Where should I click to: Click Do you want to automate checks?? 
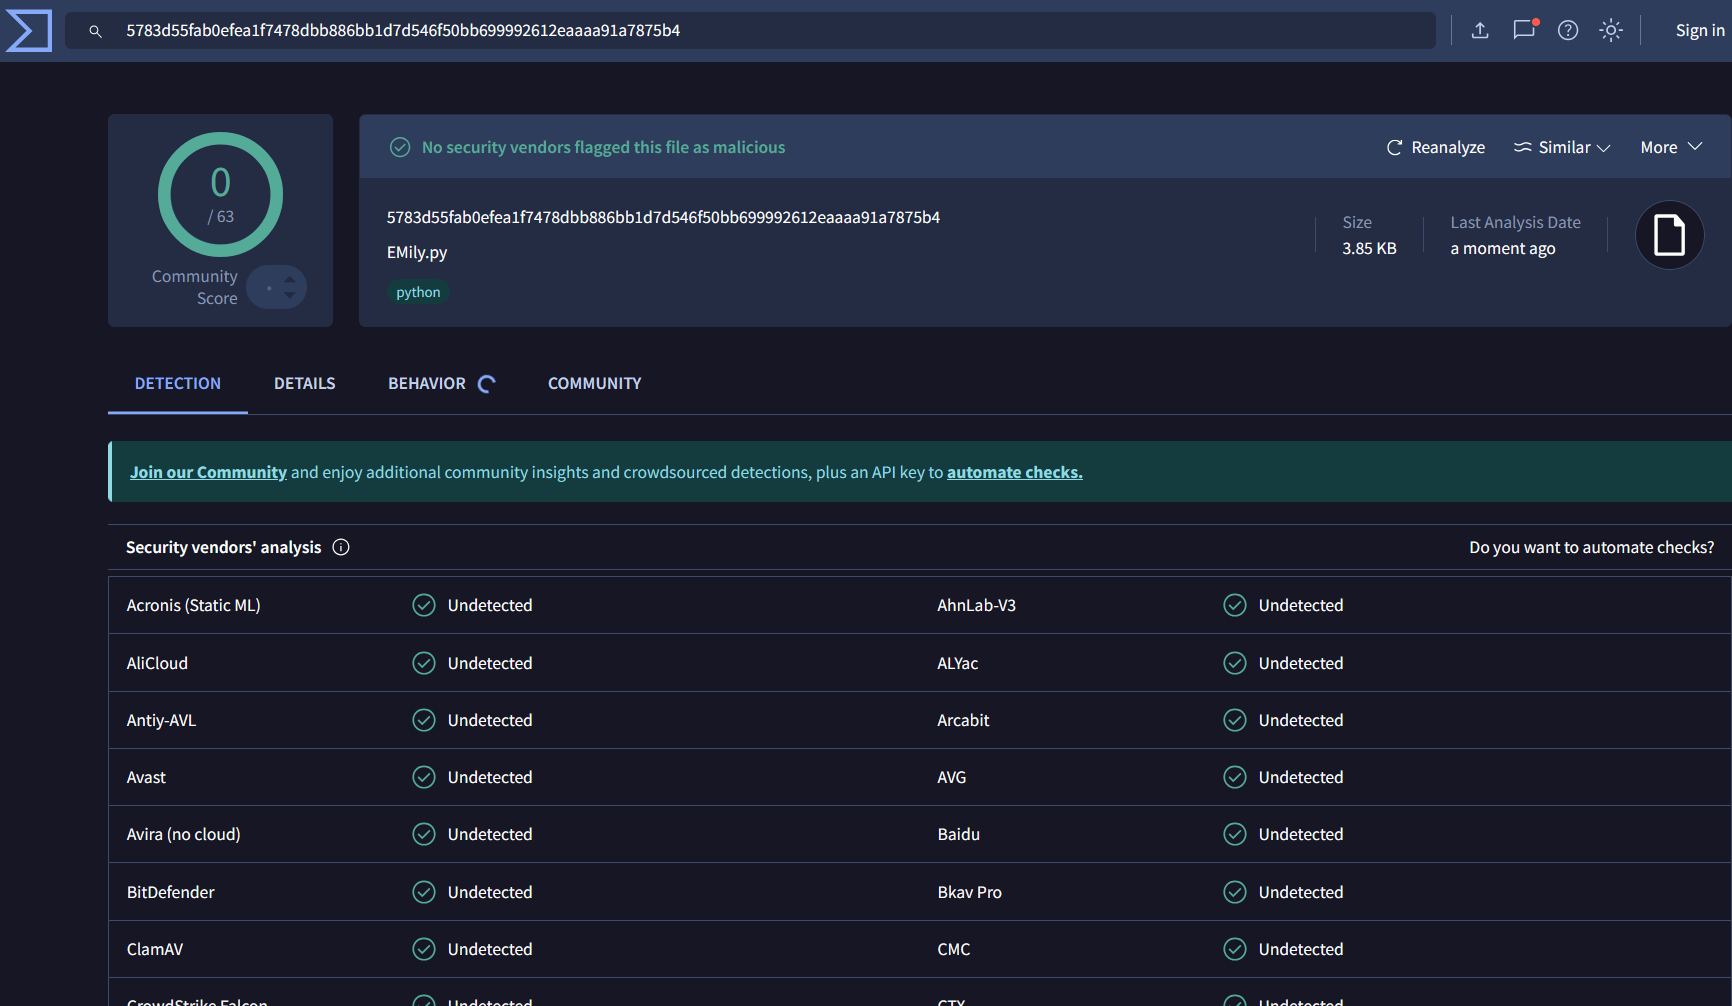(1591, 547)
